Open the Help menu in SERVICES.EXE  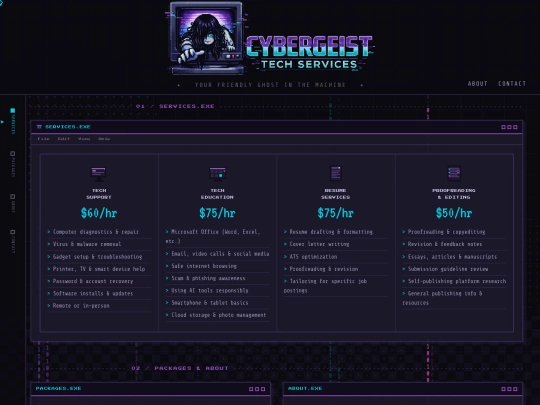(x=104, y=139)
